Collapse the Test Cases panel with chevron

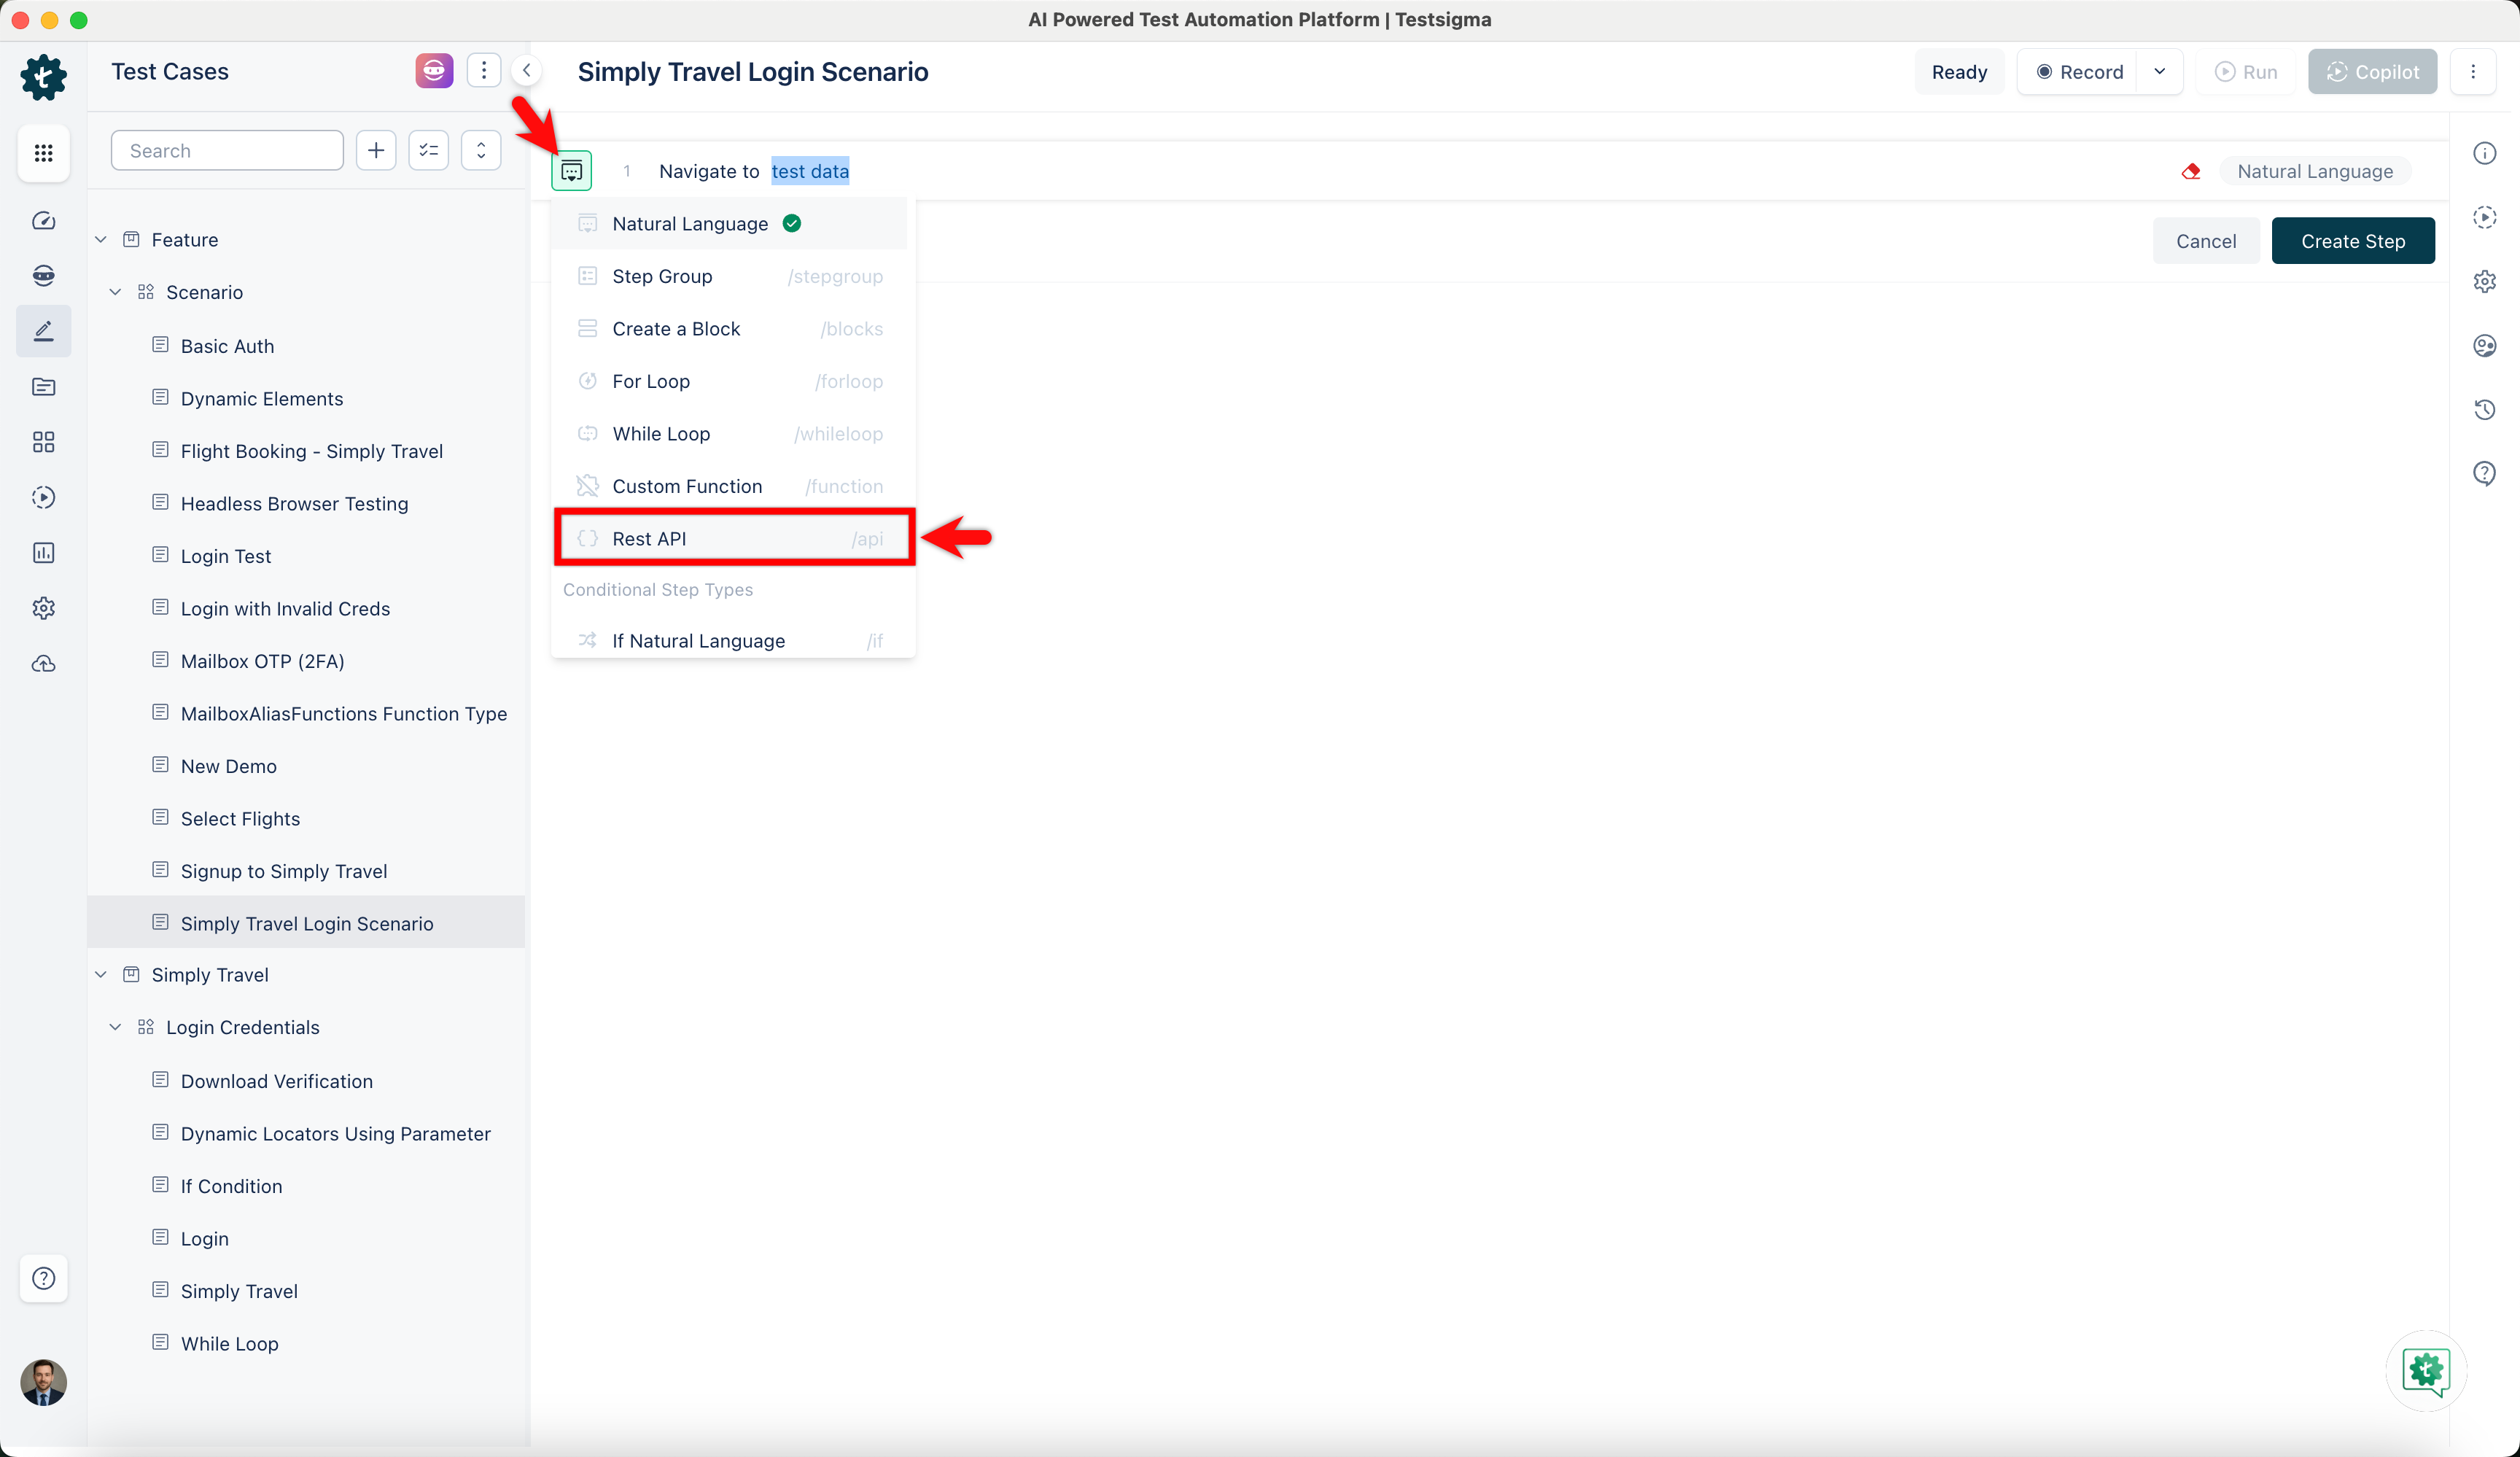[526, 71]
